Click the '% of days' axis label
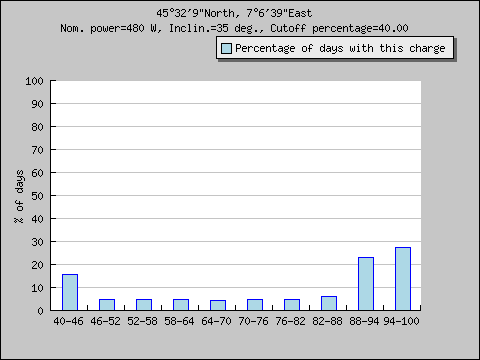 coord(19,196)
